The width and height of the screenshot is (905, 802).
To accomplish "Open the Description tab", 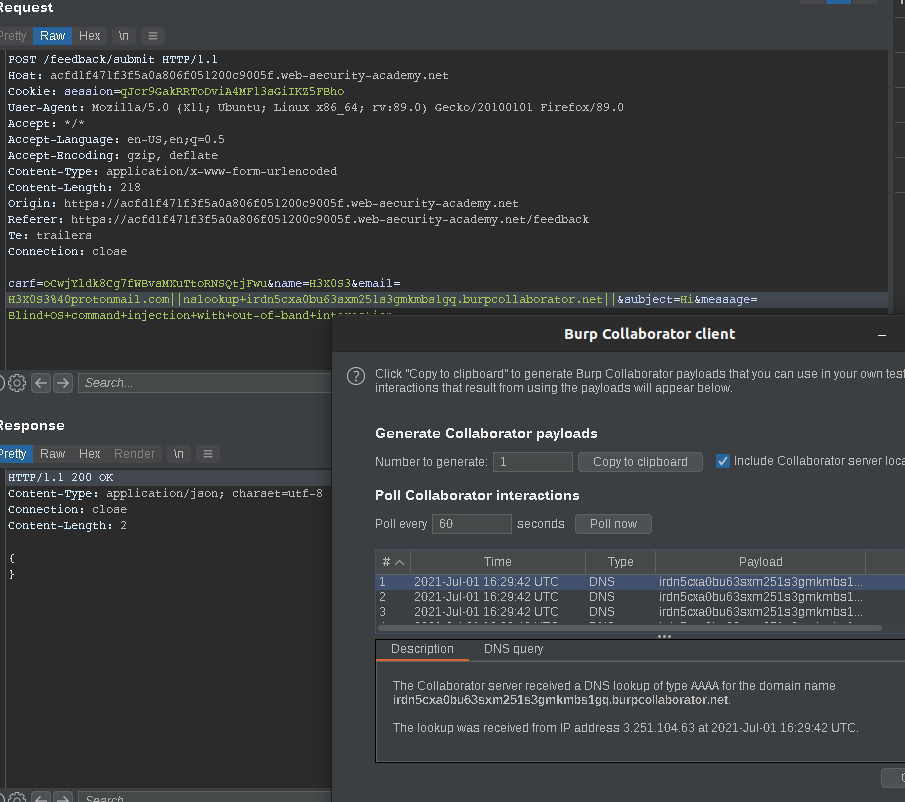I will click(422, 649).
